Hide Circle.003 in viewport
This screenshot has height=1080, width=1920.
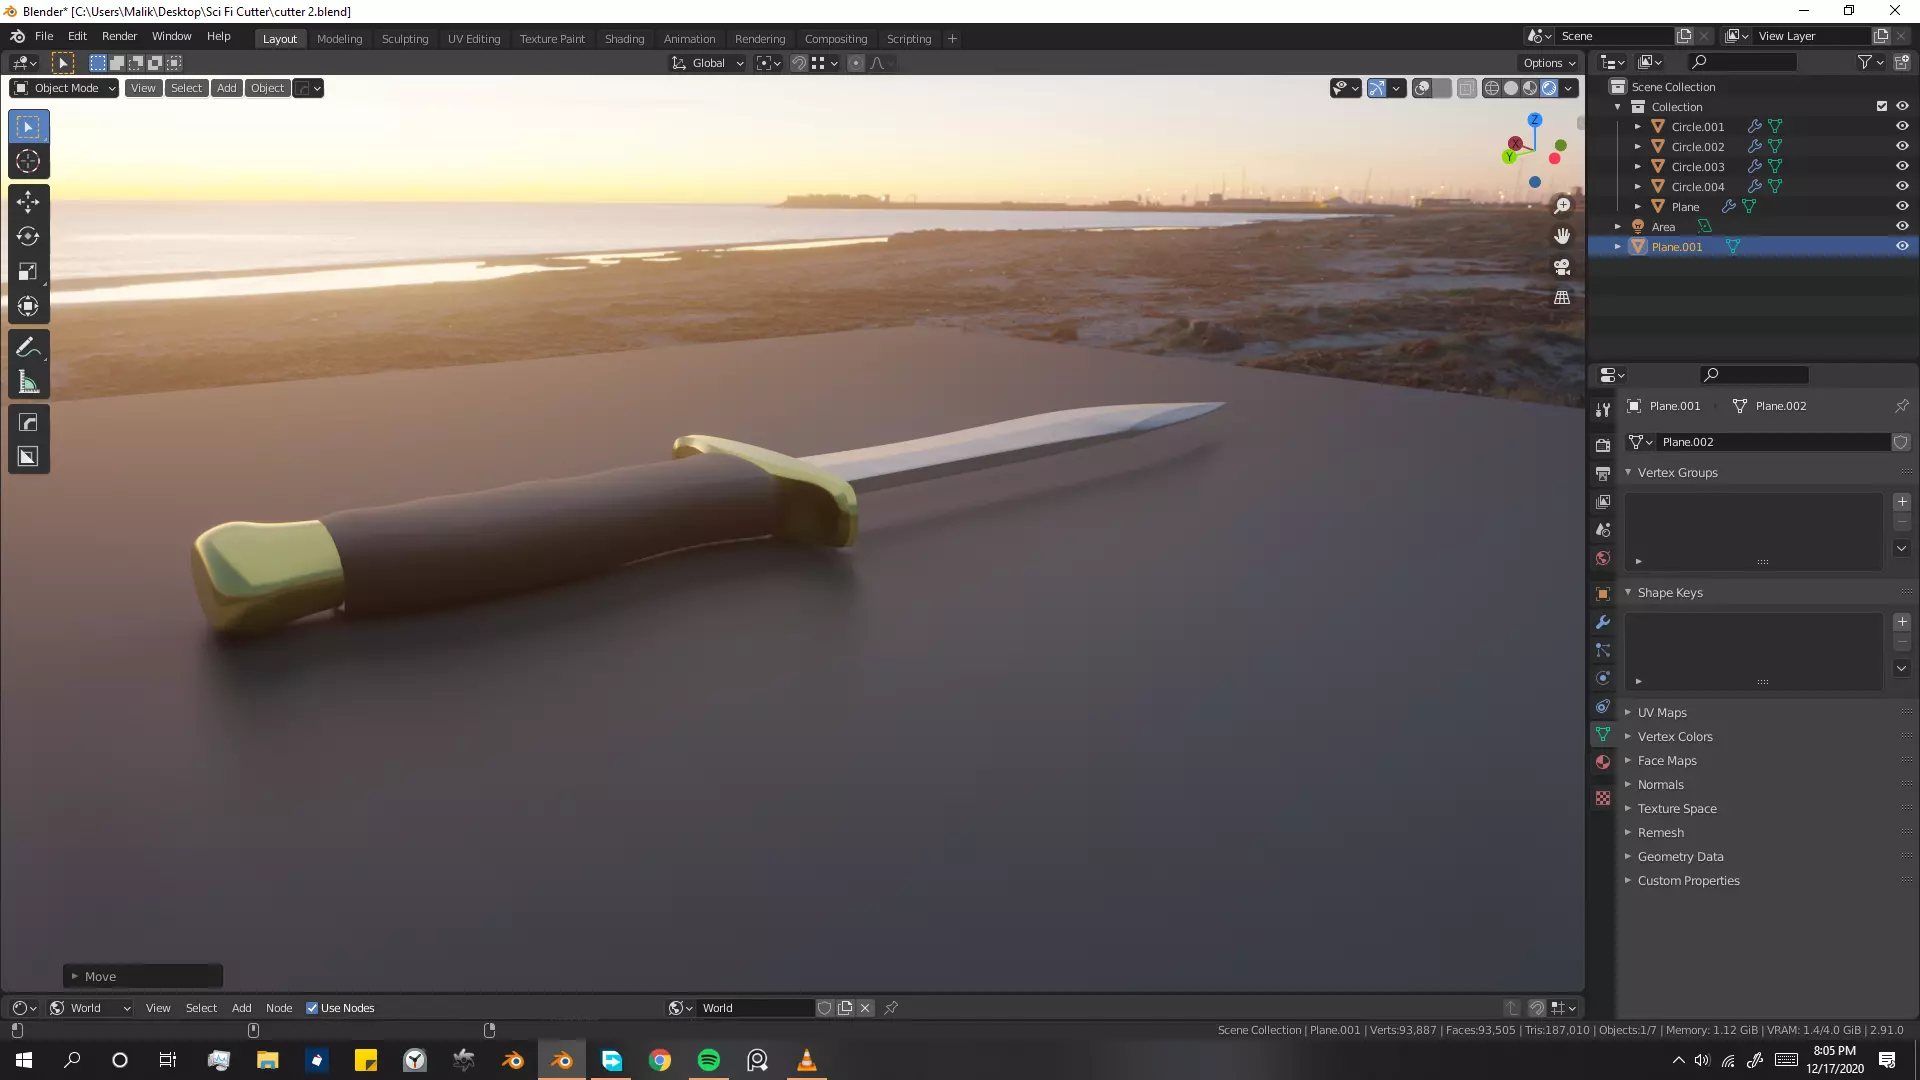(1902, 167)
